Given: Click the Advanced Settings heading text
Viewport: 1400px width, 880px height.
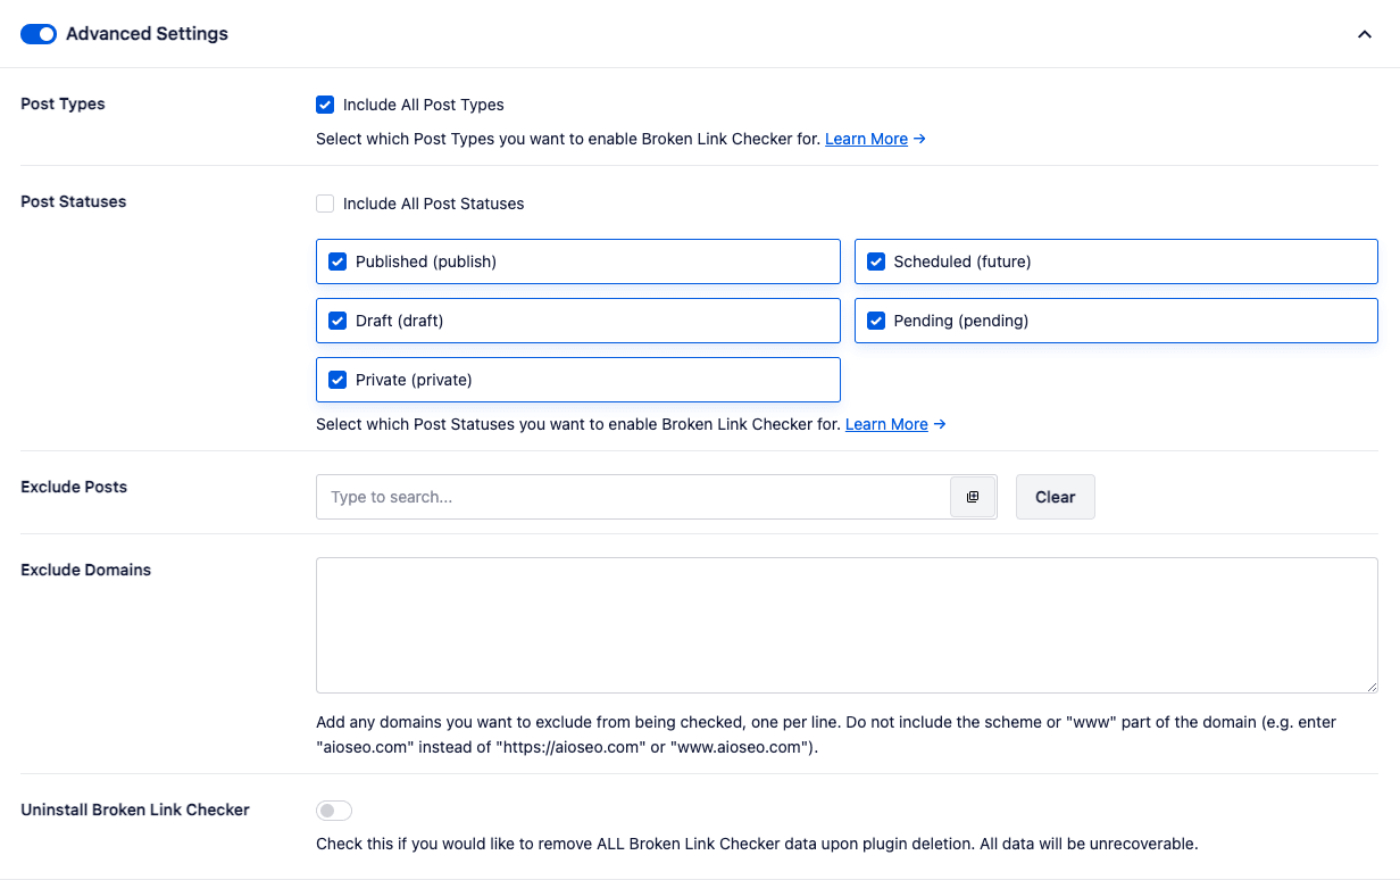Looking at the screenshot, I should [x=147, y=34].
